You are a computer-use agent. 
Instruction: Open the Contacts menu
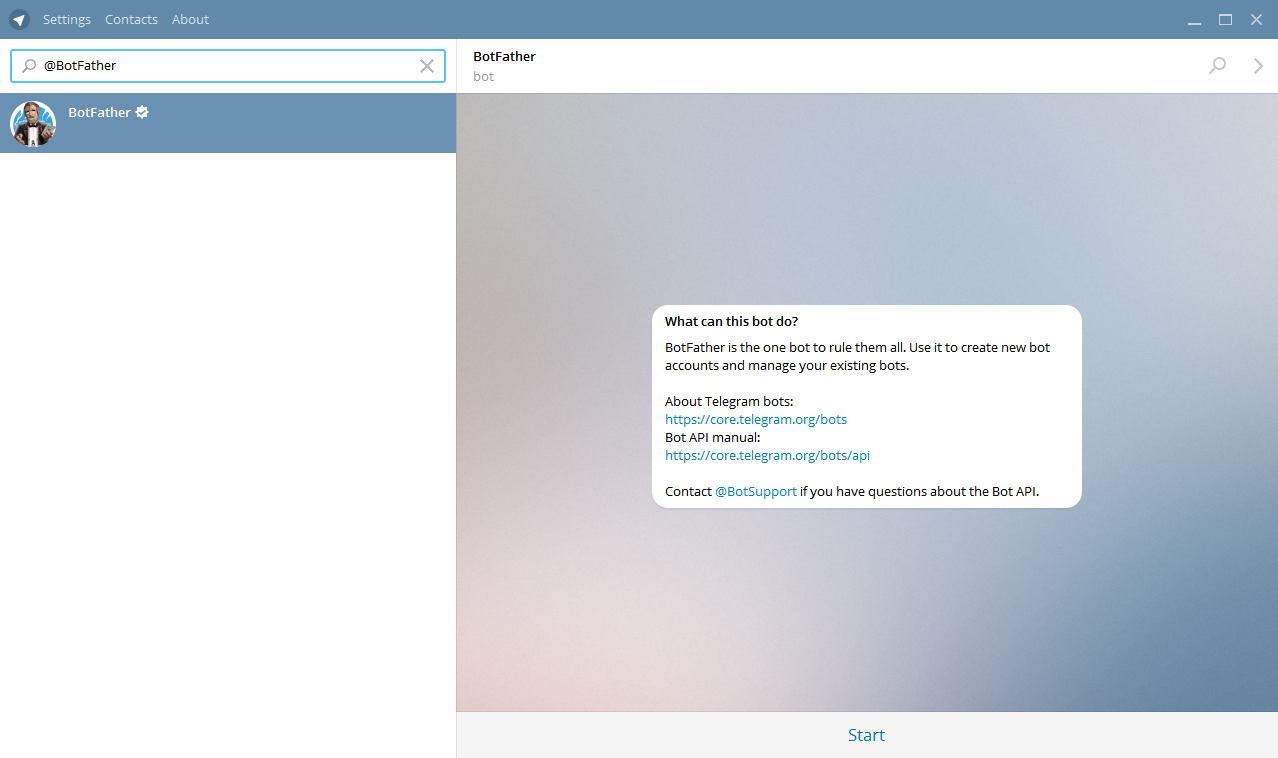(x=131, y=20)
